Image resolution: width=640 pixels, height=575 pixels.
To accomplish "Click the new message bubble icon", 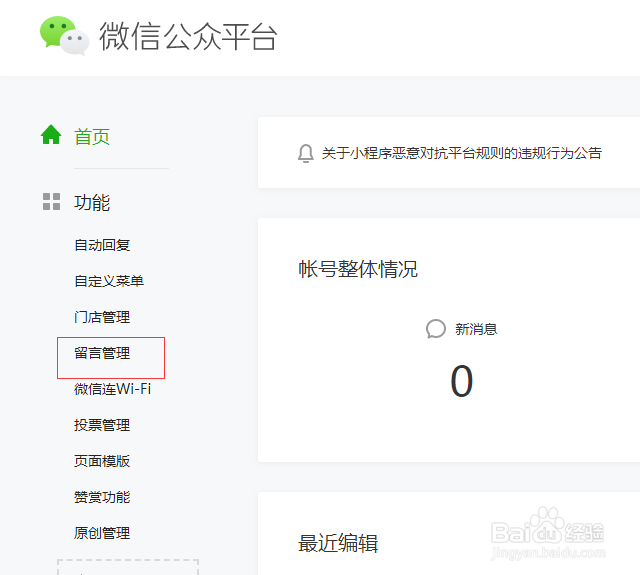I will tap(436, 329).
